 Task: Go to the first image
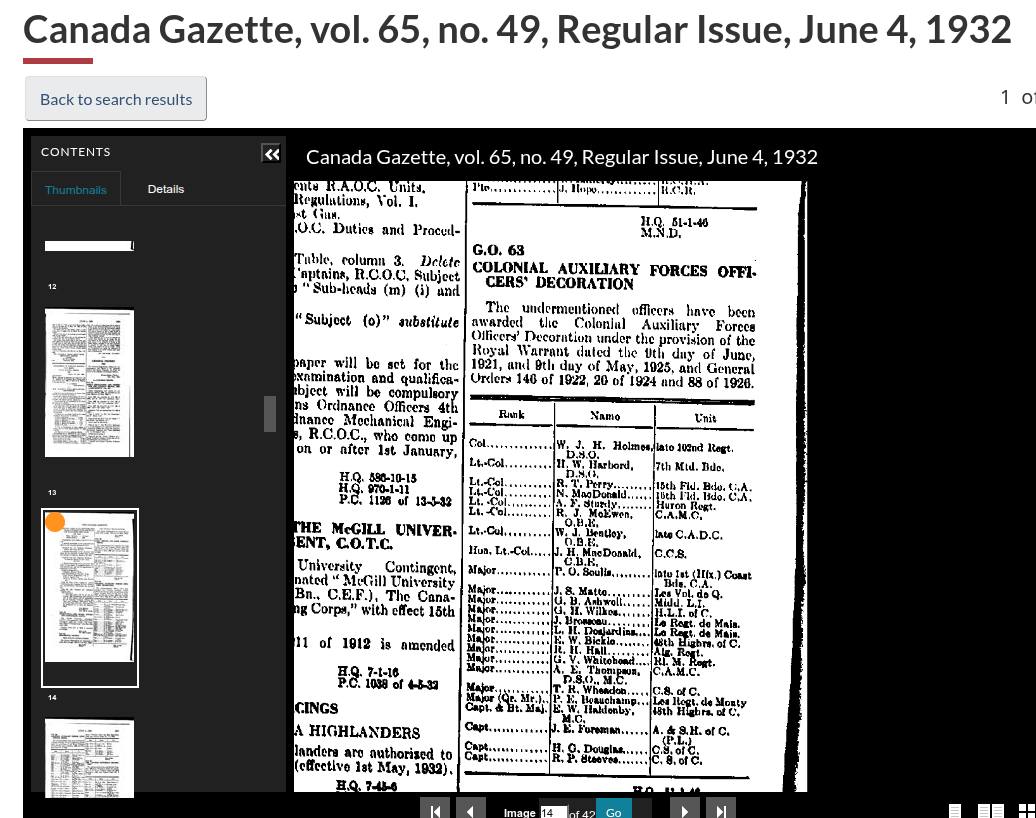pyautogui.click(x=435, y=810)
